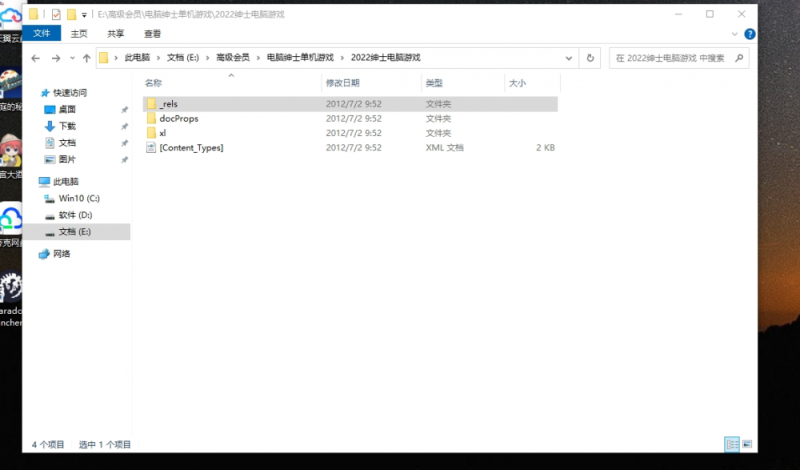Switch to the 主页 (Home) ribbon tab
The height and width of the screenshot is (470, 800).
click(79, 34)
